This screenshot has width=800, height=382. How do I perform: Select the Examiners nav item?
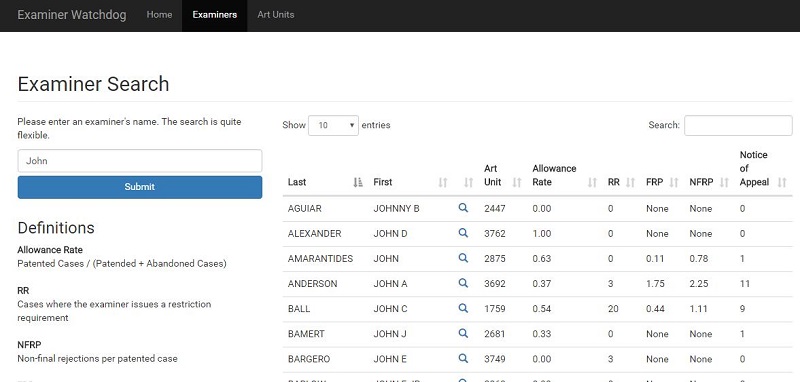pos(214,15)
